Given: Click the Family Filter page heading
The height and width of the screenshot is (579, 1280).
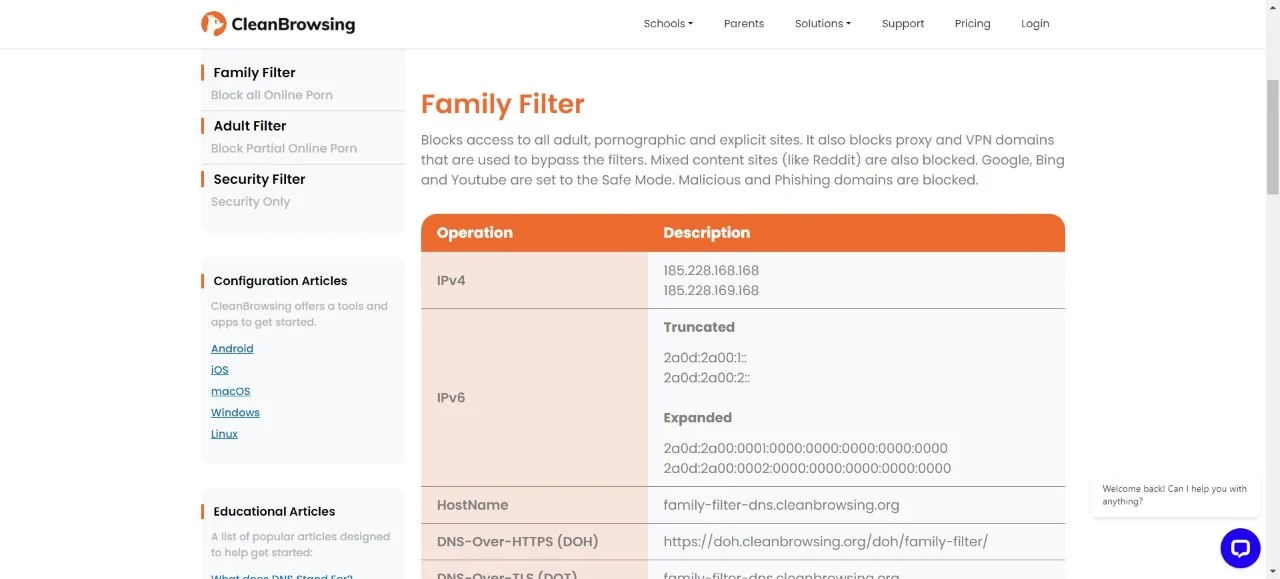Looking at the screenshot, I should click(x=502, y=104).
